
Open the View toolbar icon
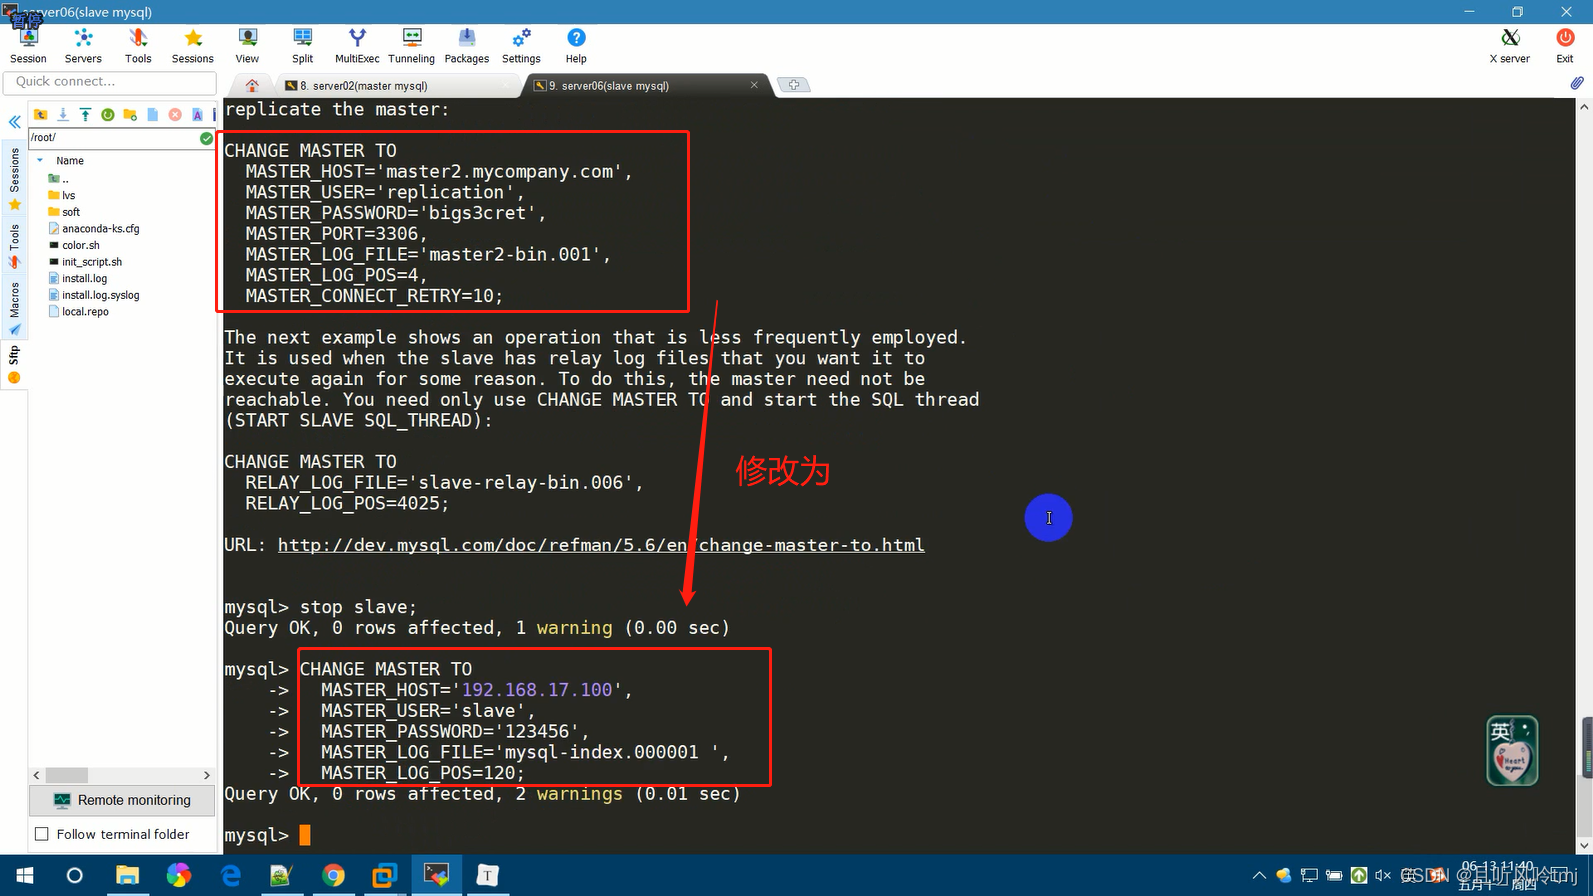point(247,46)
